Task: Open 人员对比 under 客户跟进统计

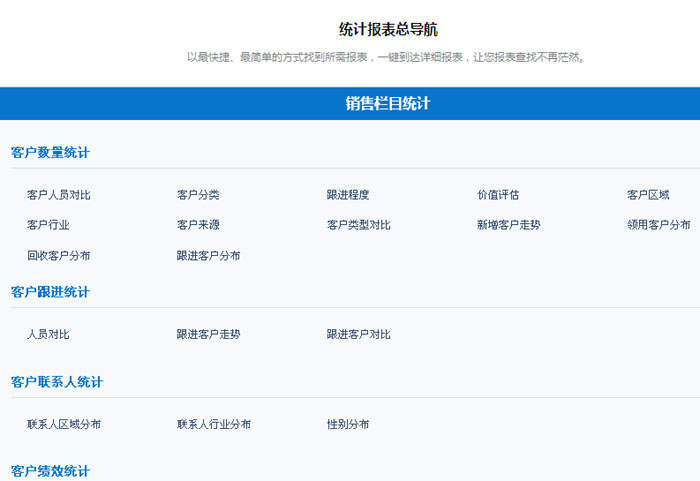Action: coord(48,334)
